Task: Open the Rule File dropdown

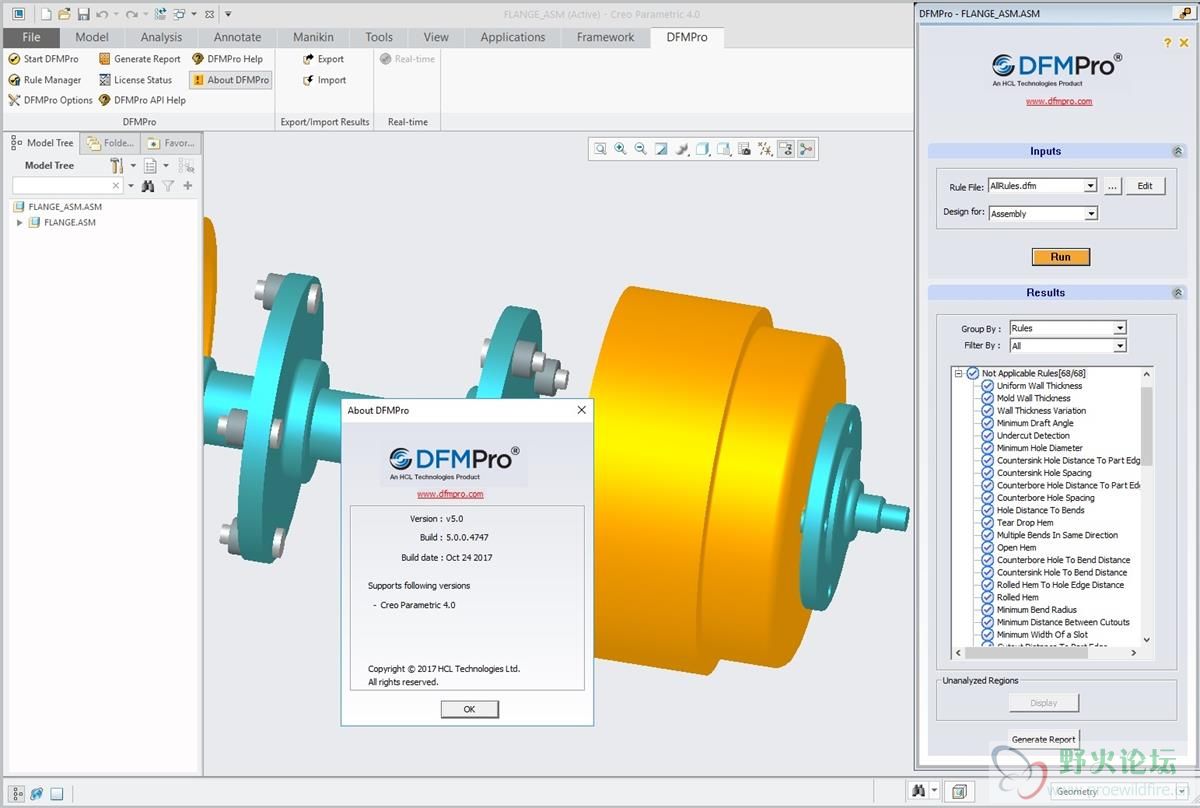Action: [x=1091, y=186]
